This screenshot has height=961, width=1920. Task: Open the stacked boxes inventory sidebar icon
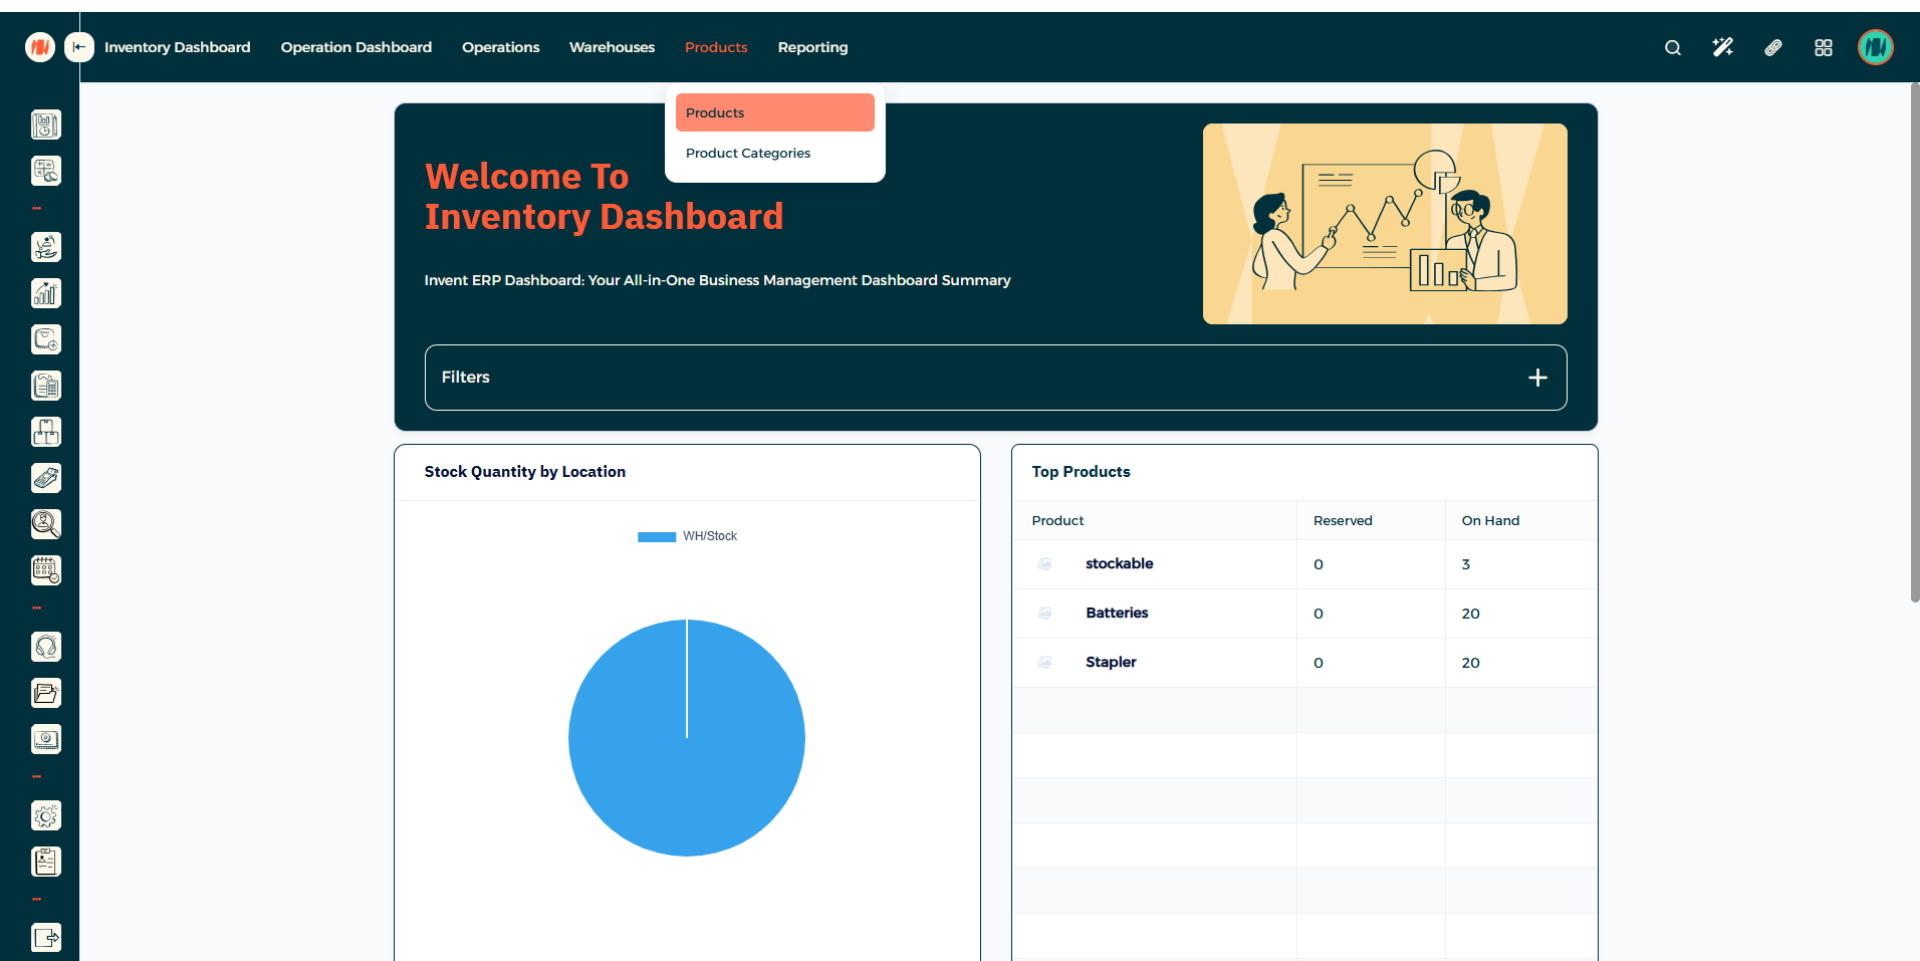pos(46,432)
